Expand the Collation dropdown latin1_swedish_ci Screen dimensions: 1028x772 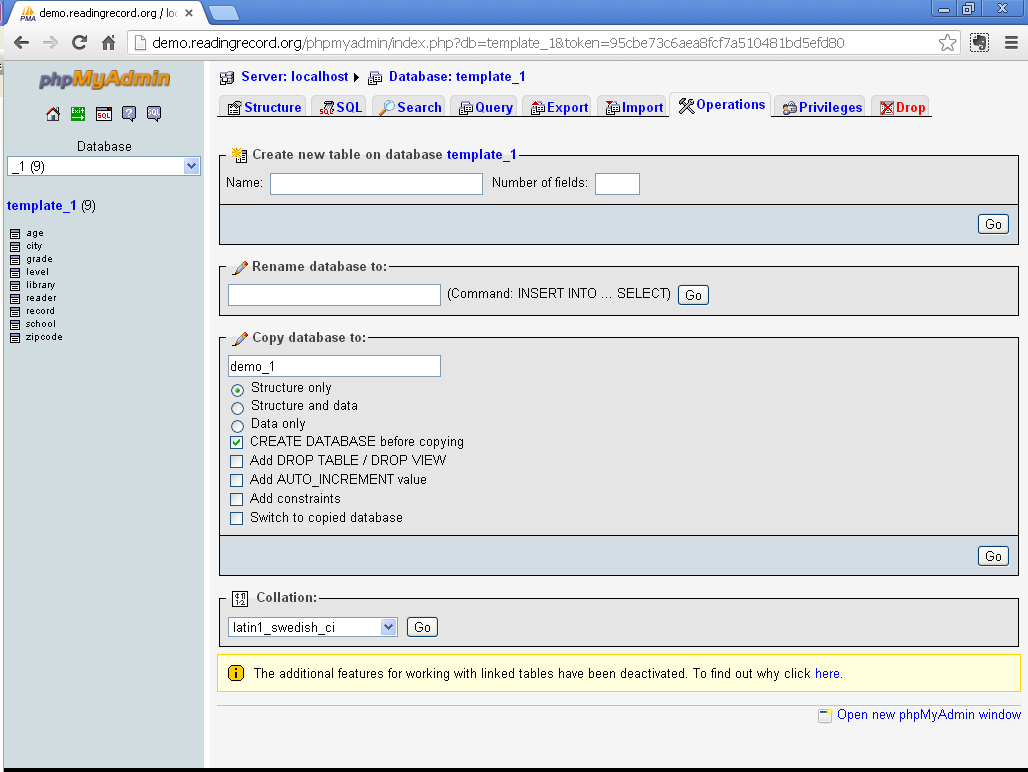(x=313, y=627)
